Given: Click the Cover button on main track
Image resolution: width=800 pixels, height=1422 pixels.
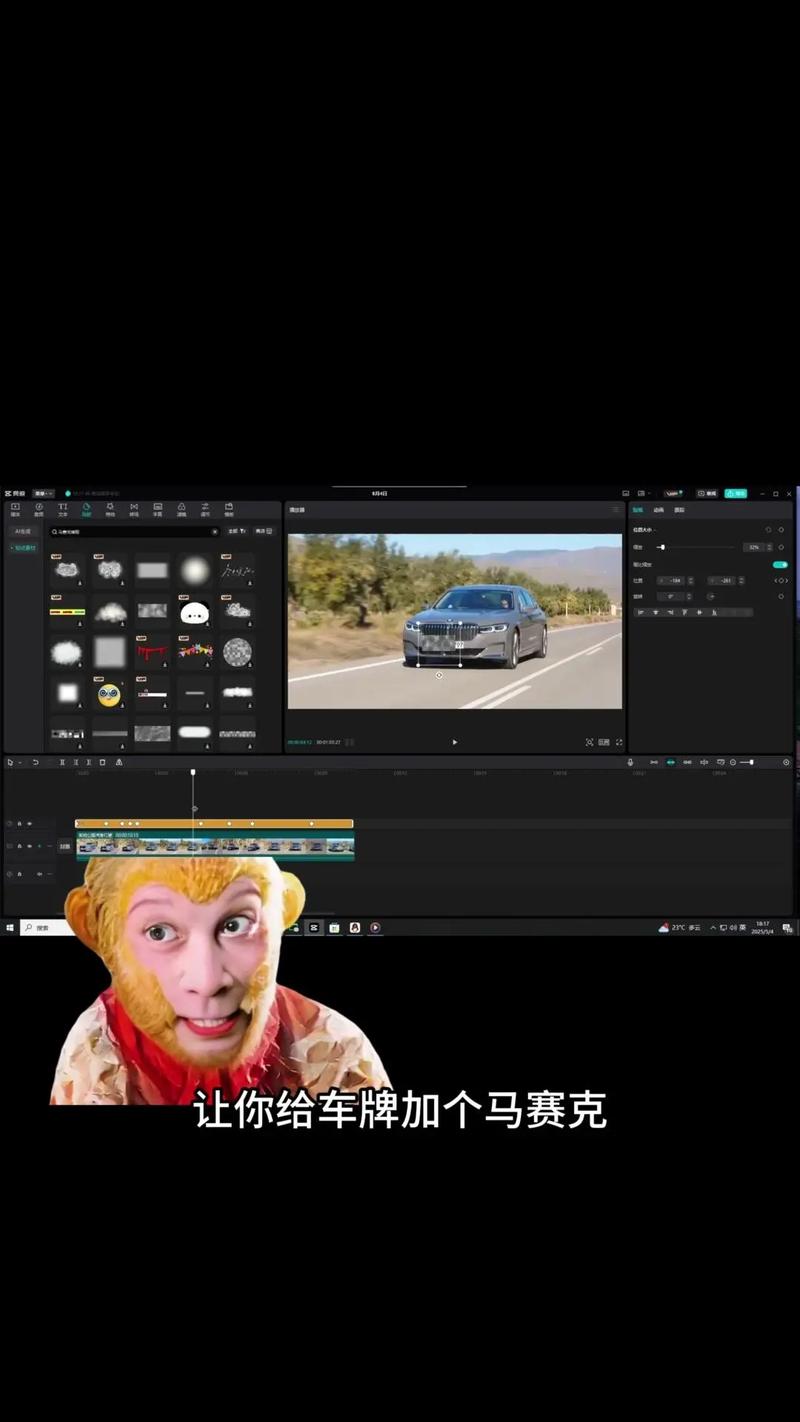Looking at the screenshot, I should point(64,846).
